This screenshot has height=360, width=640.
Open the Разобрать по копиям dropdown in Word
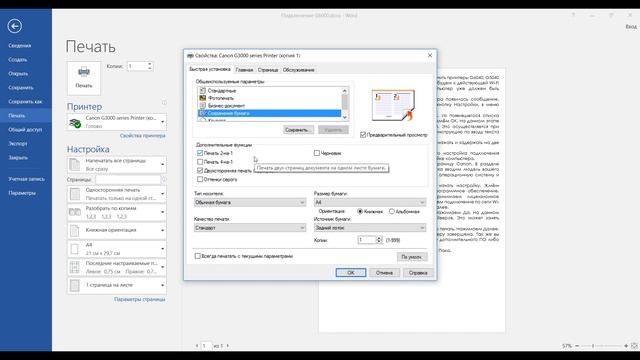coord(117,212)
